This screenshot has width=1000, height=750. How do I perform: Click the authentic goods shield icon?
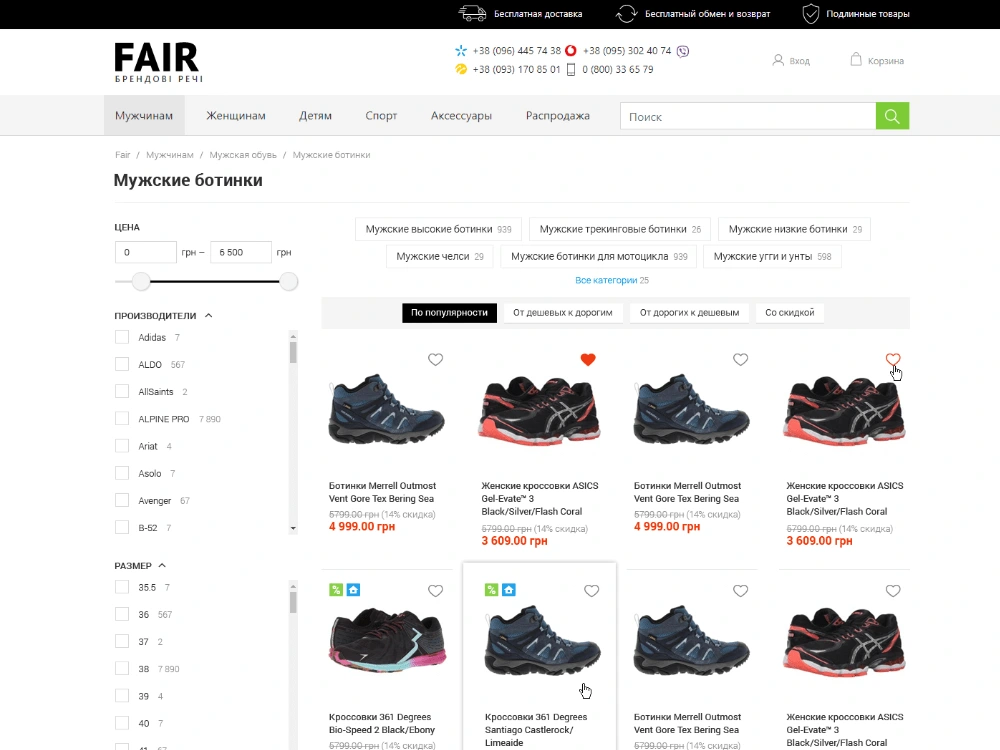click(811, 13)
